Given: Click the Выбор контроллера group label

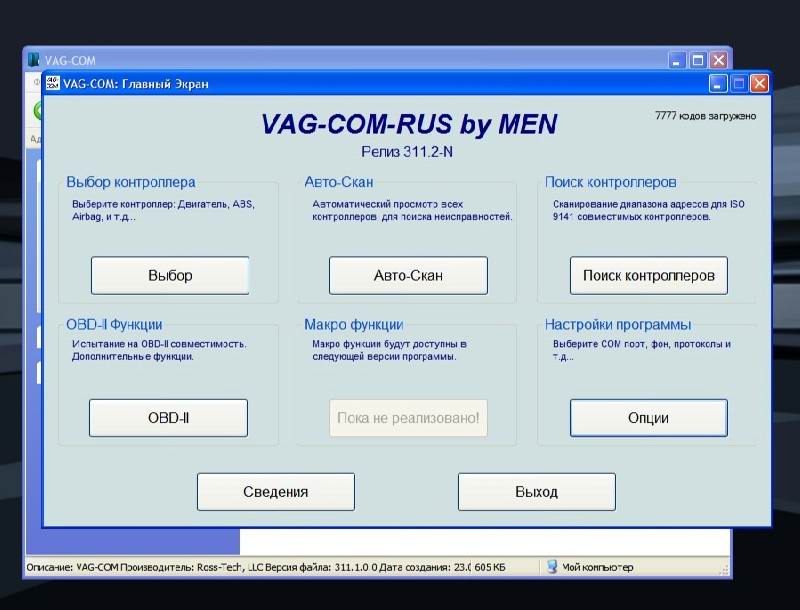Looking at the screenshot, I should pos(131,182).
